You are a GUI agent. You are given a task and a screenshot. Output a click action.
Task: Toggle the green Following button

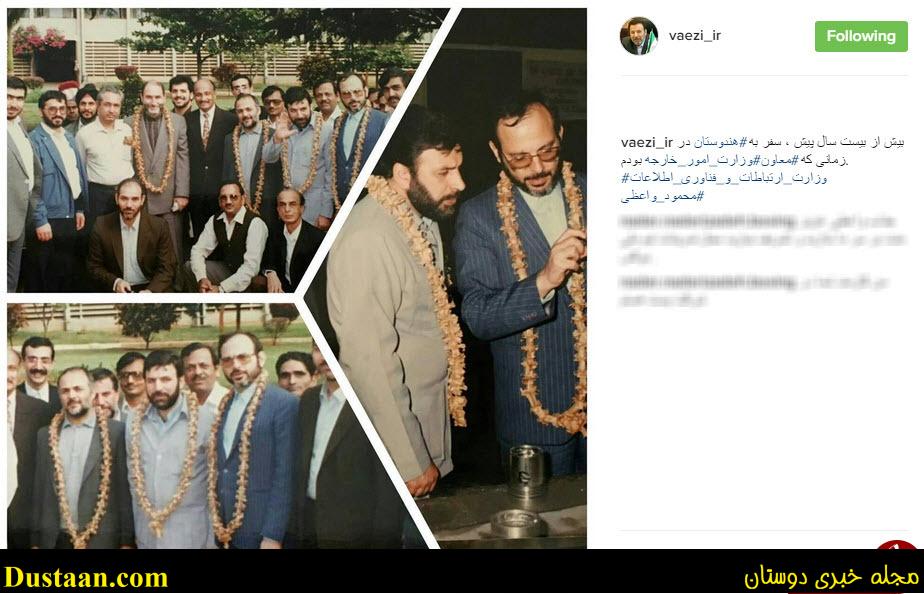coord(861,36)
